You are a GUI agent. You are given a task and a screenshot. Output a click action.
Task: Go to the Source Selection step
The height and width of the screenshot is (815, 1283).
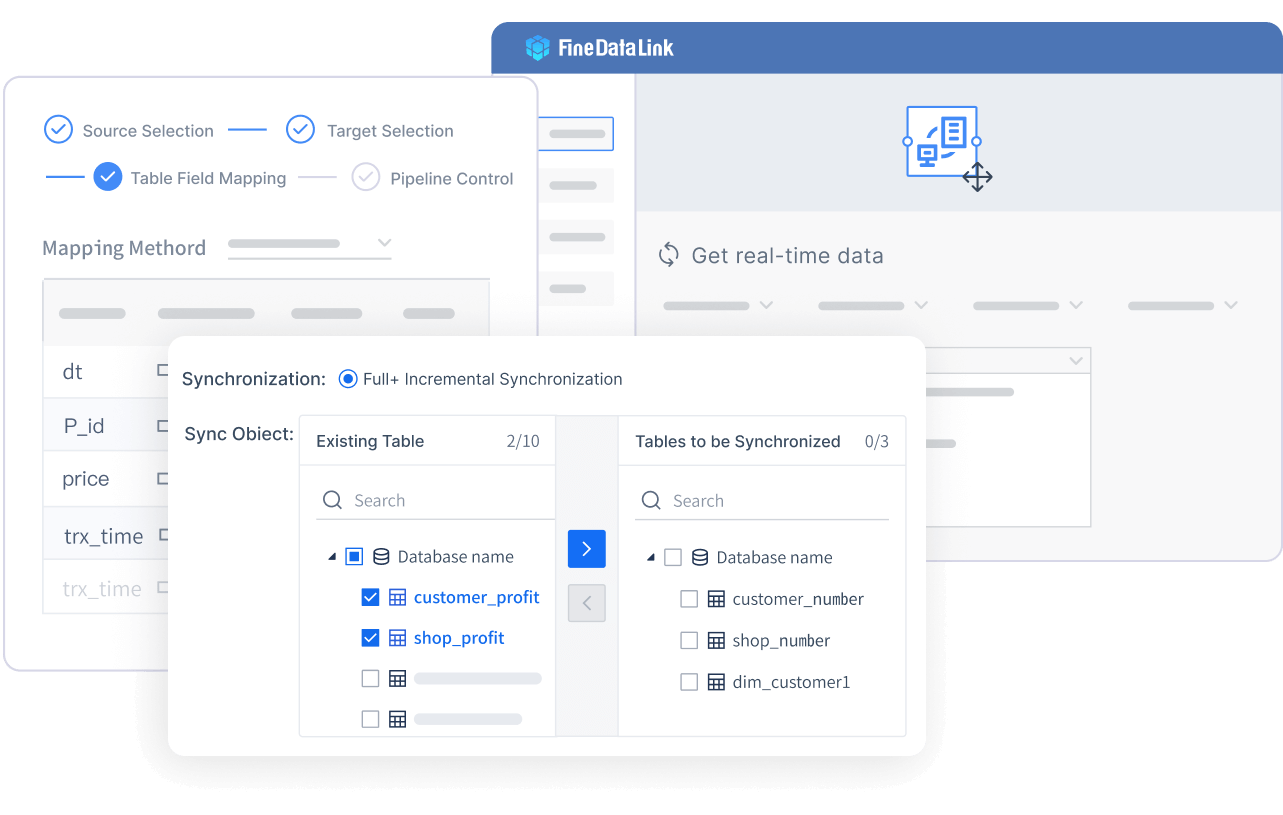[x=147, y=131]
